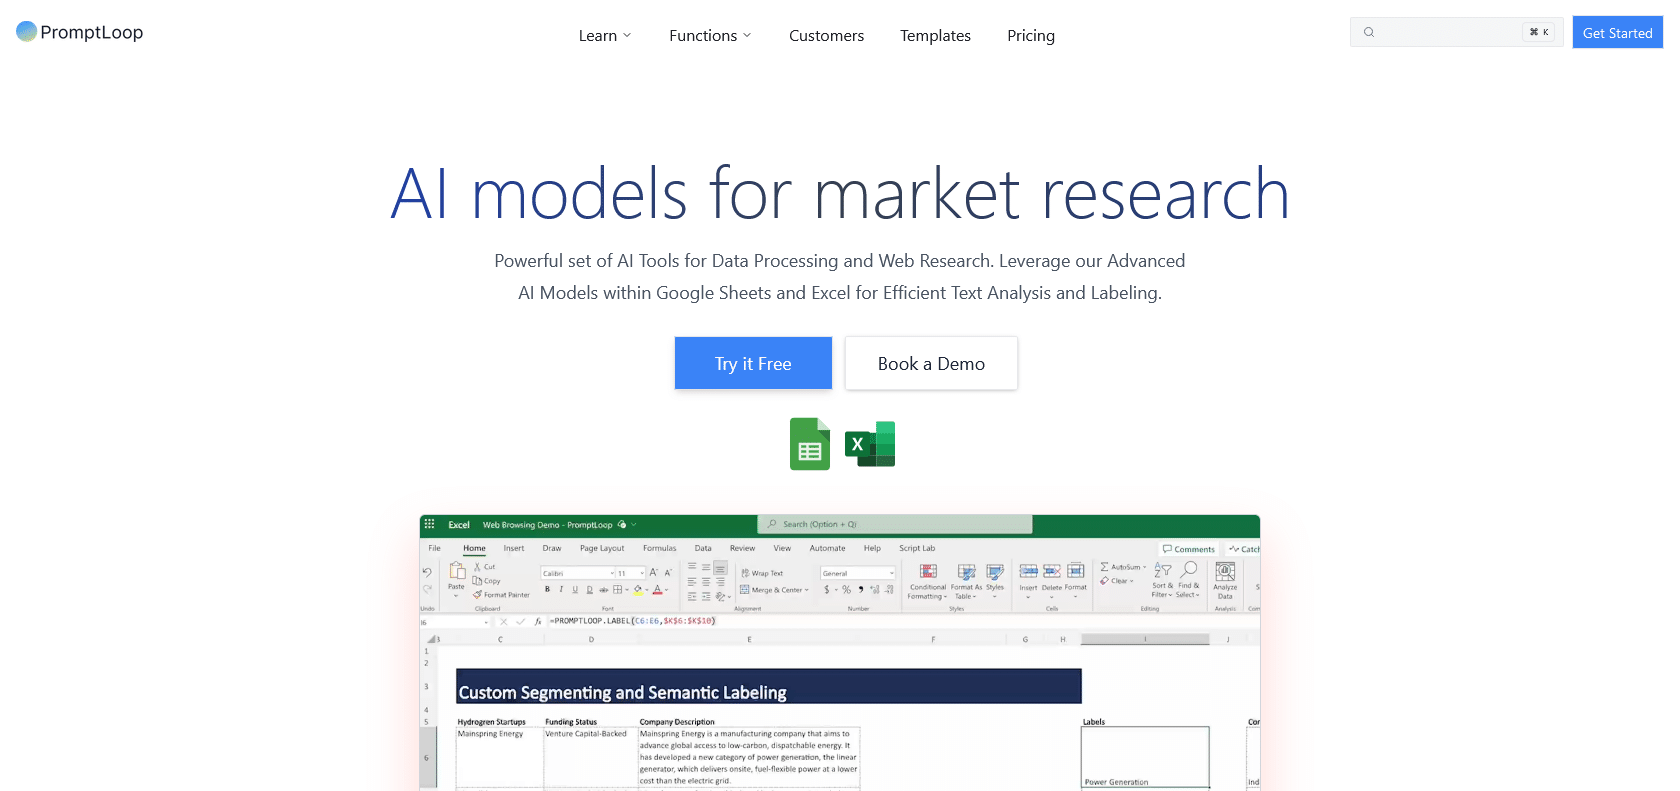Select the Microsoft Excel icon
The height and width of the screenshot is (791, 1680).
870,444
